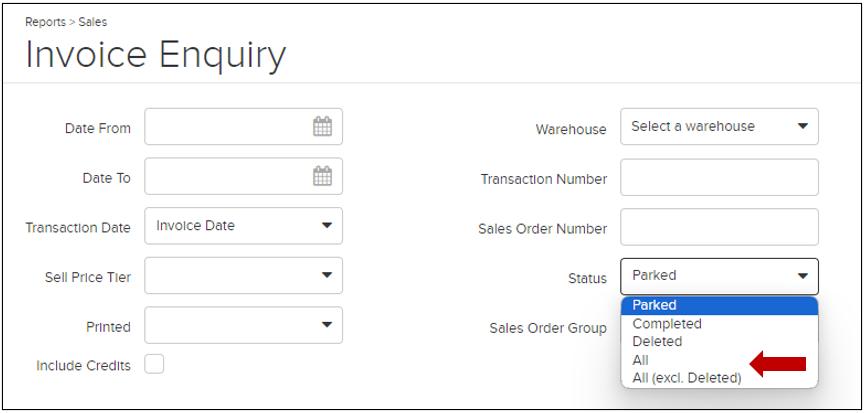Image resolution: width=866 pixels, height=413 pixels.
Task: Focus the Transaction Number field
Action: tap(719, 177)
